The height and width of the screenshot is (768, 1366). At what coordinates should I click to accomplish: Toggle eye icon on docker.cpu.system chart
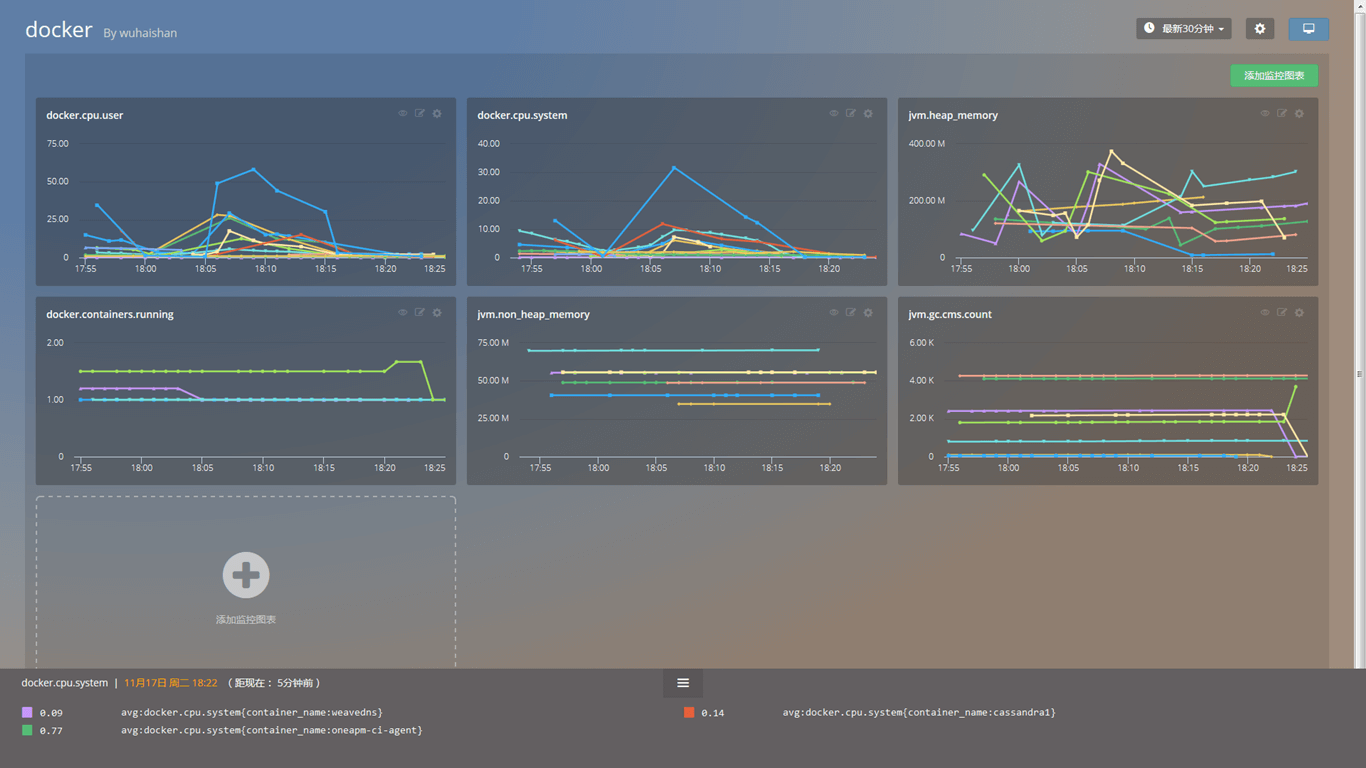pyautogui.click(x=834, y=114)
